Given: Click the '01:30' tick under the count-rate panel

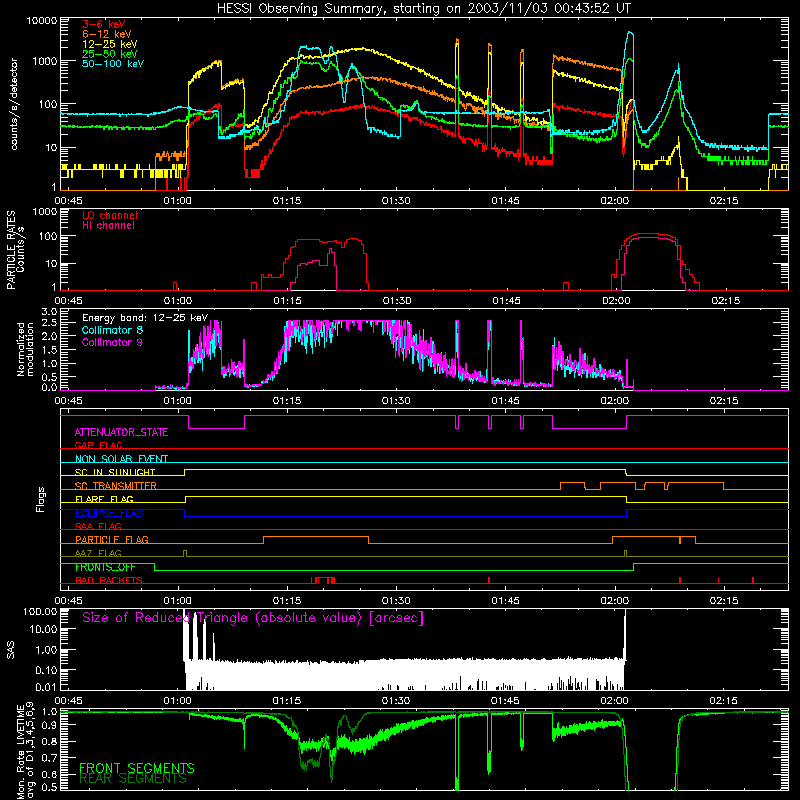Looking at the screenshot, I should (396, 201).
